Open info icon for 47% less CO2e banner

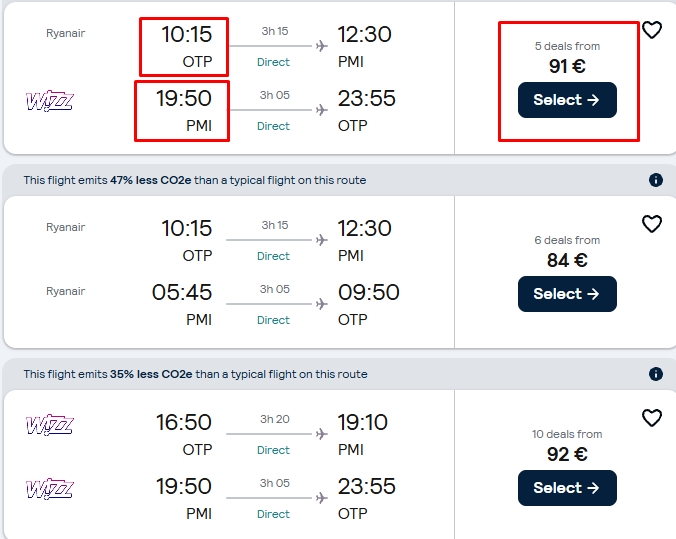click(x=656, y=180)
